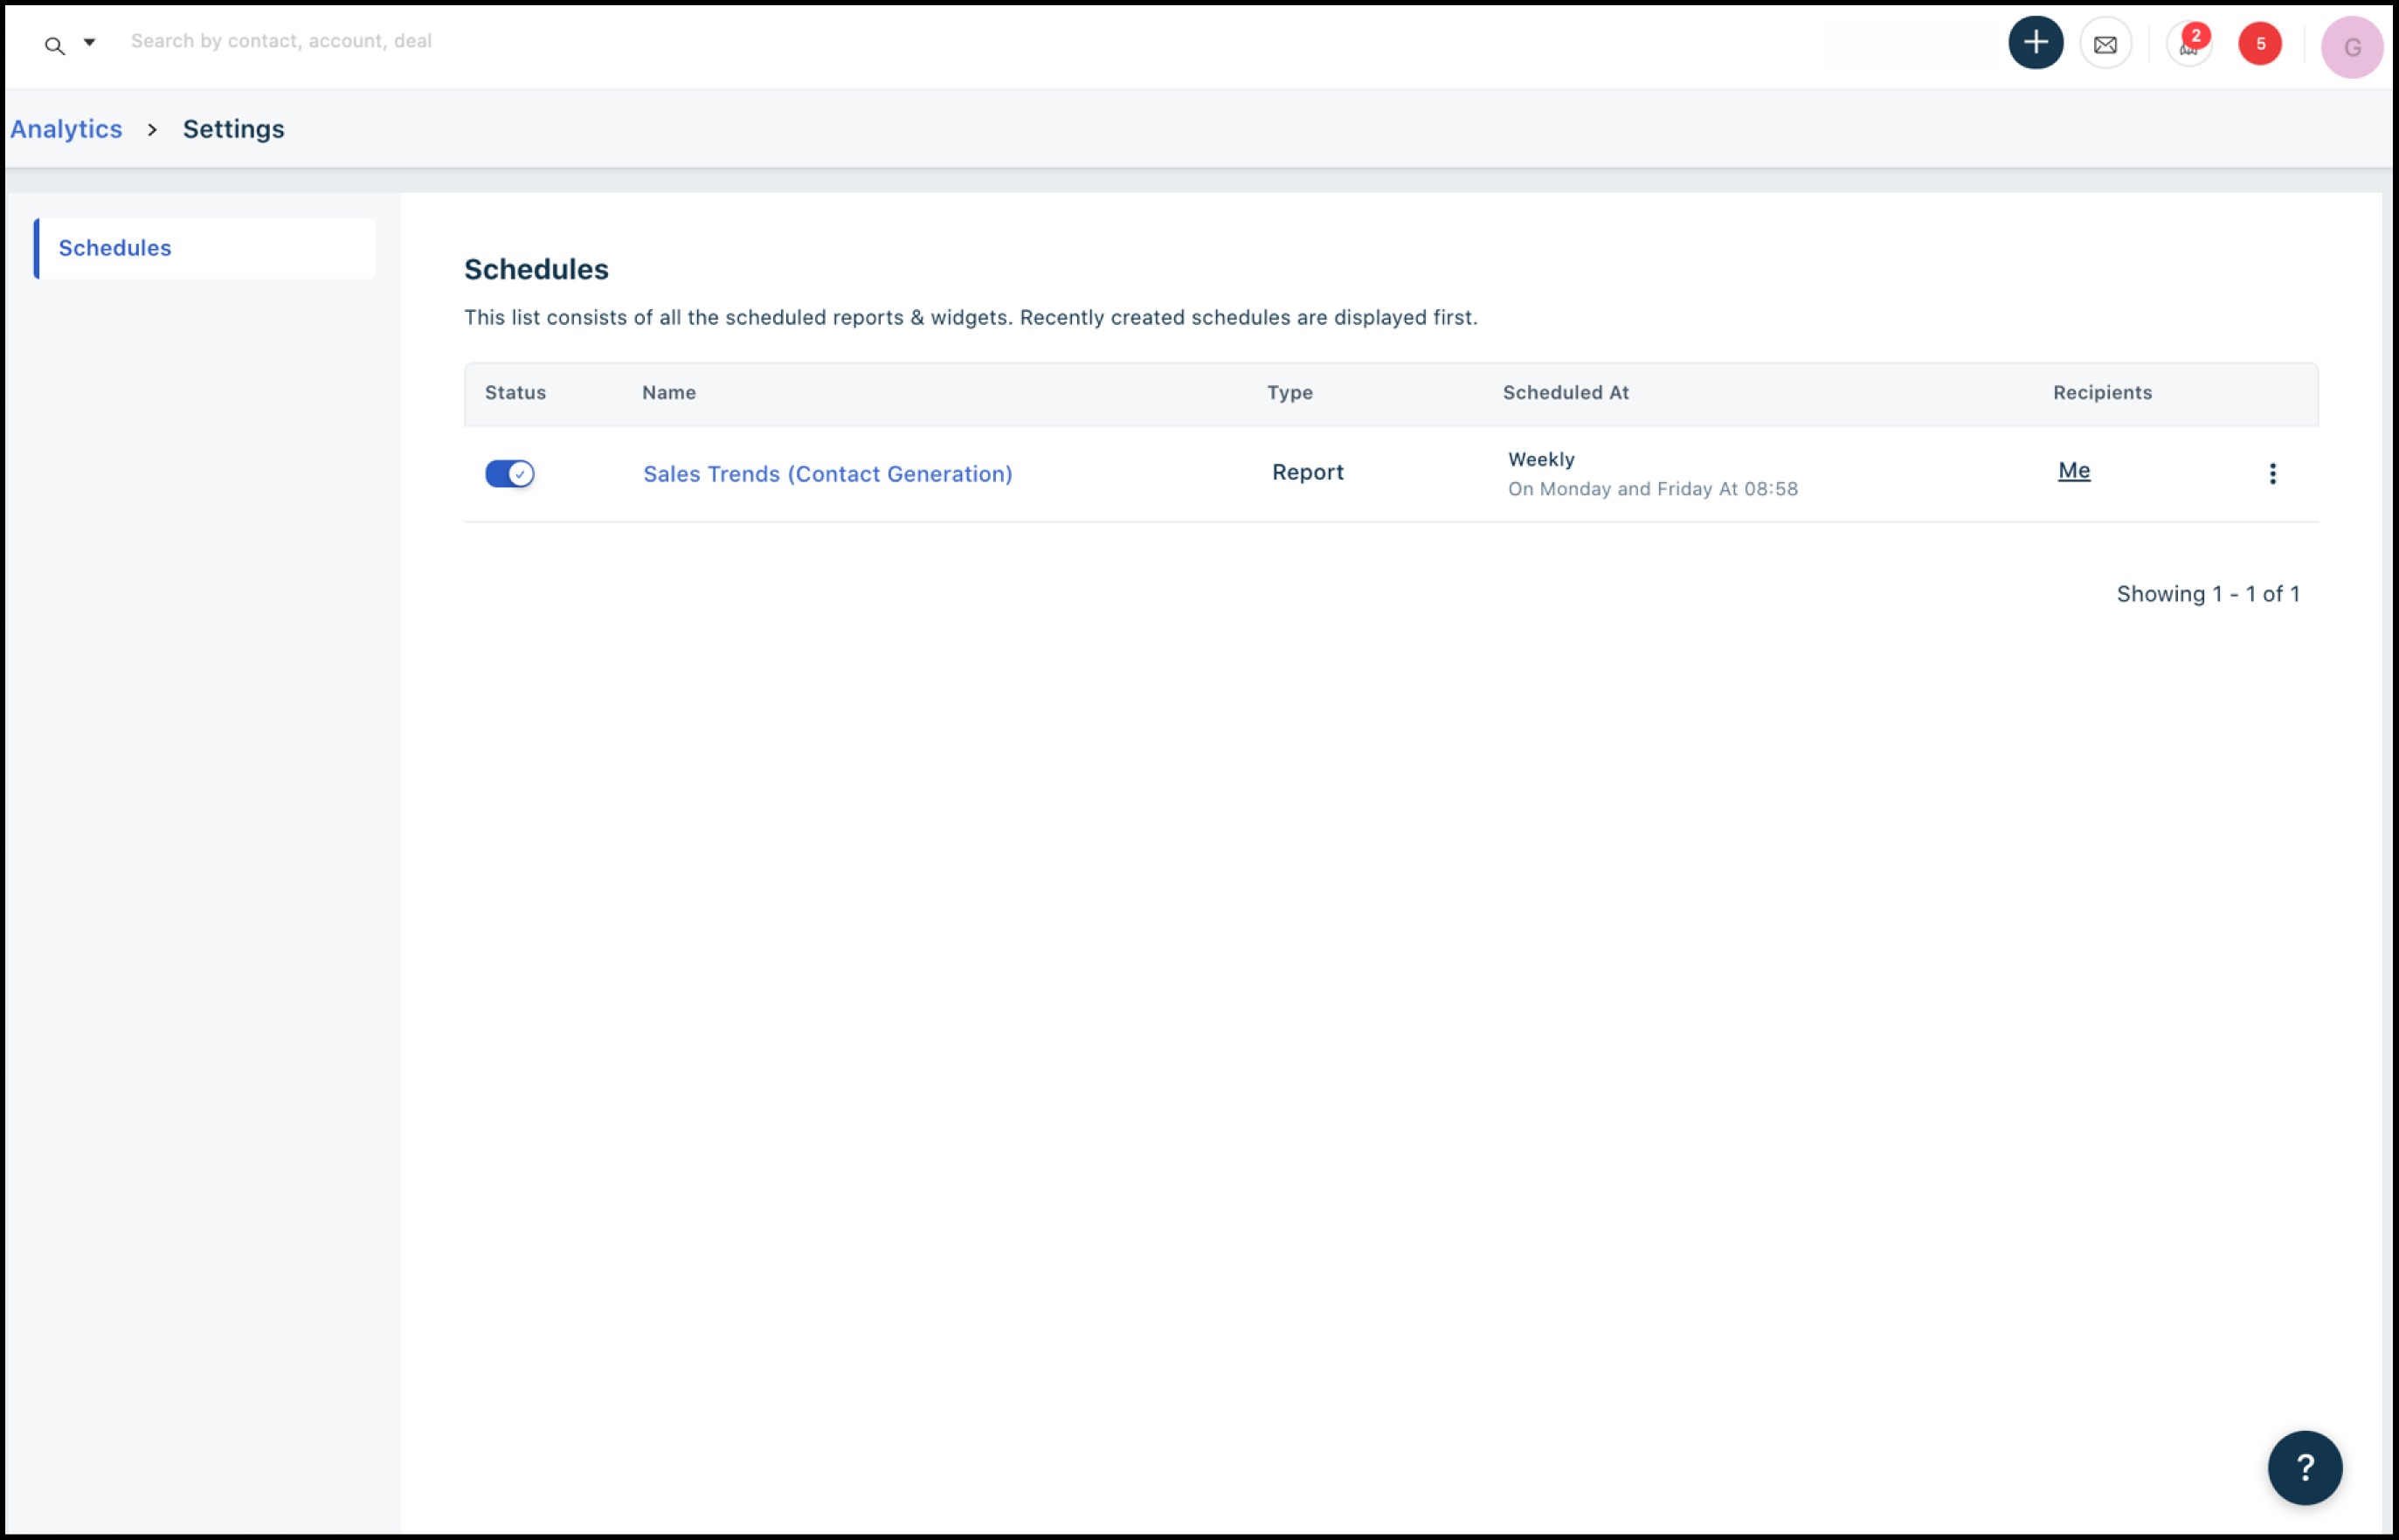Image resolution: width=2399 pixels, height=1540 pixels.
Task: Open Sales Trends (Contact Generation) report link
Action: point(827,474)
